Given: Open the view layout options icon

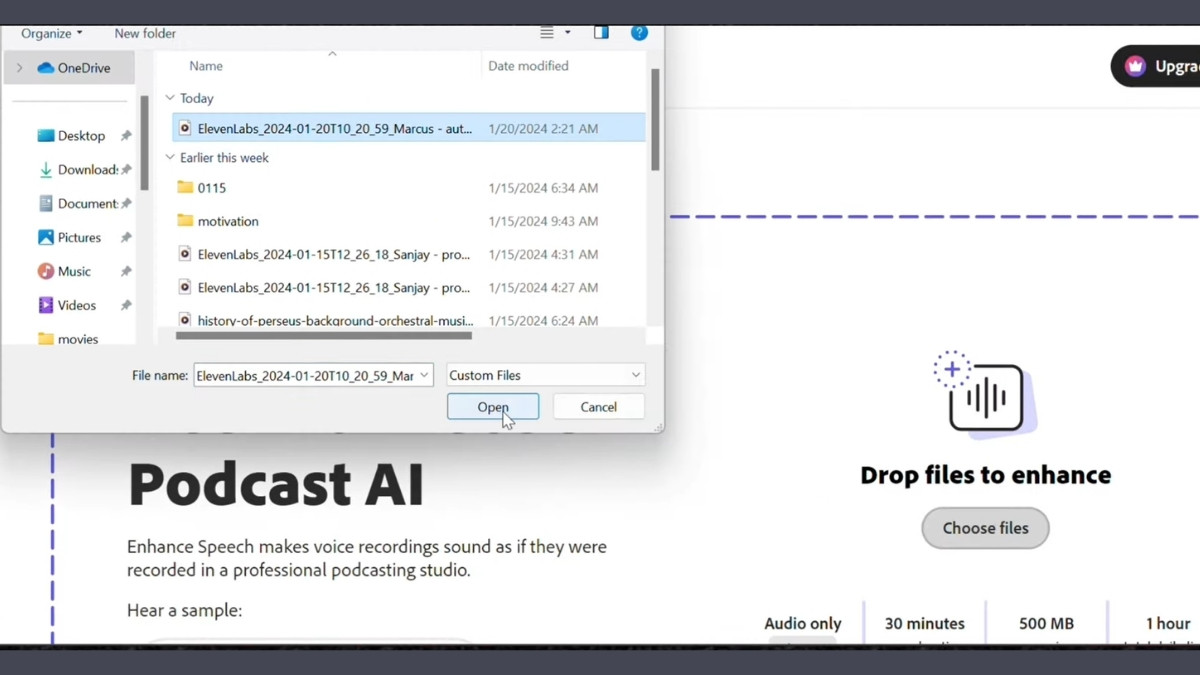Looking at the screenshot, I should point(548,33).
